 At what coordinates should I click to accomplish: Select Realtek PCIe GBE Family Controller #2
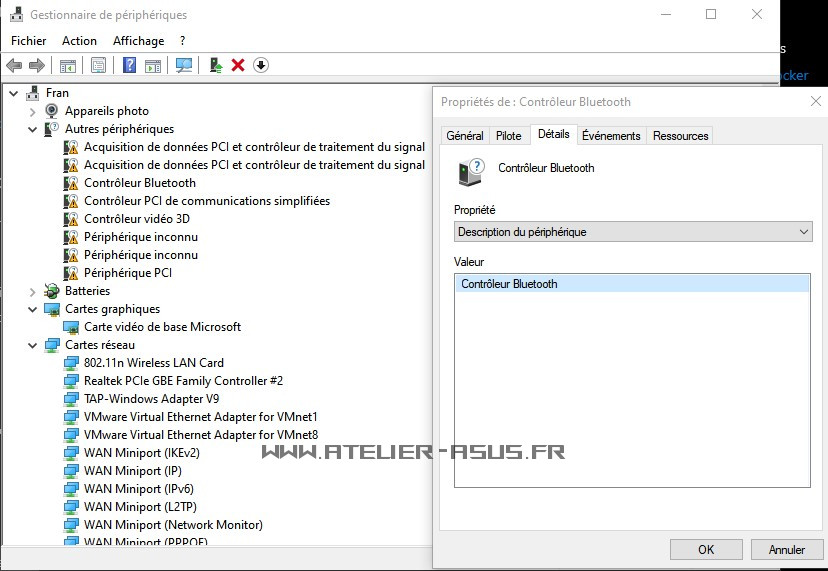tap(183, 381)
